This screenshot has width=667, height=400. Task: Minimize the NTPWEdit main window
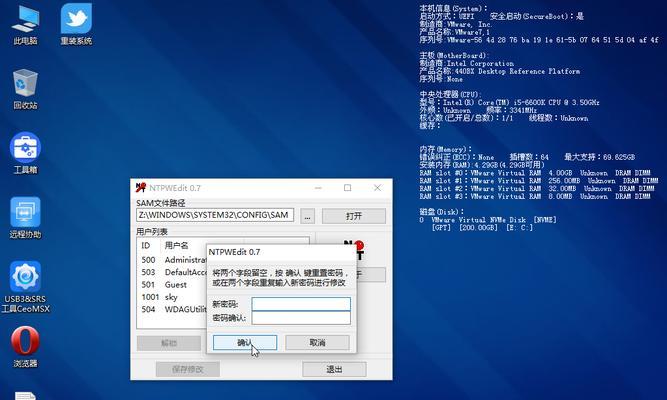click(x=318, y=188)
